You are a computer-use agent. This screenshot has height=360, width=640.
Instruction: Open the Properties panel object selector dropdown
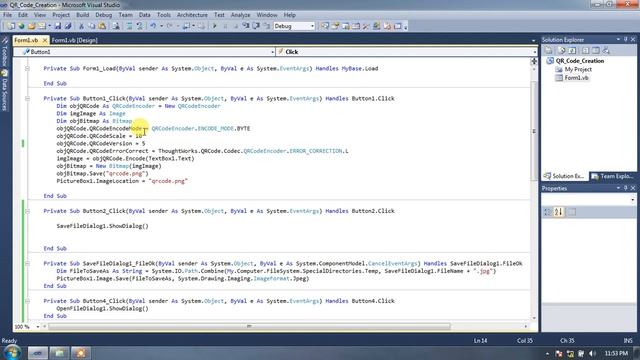pos(633,200)
